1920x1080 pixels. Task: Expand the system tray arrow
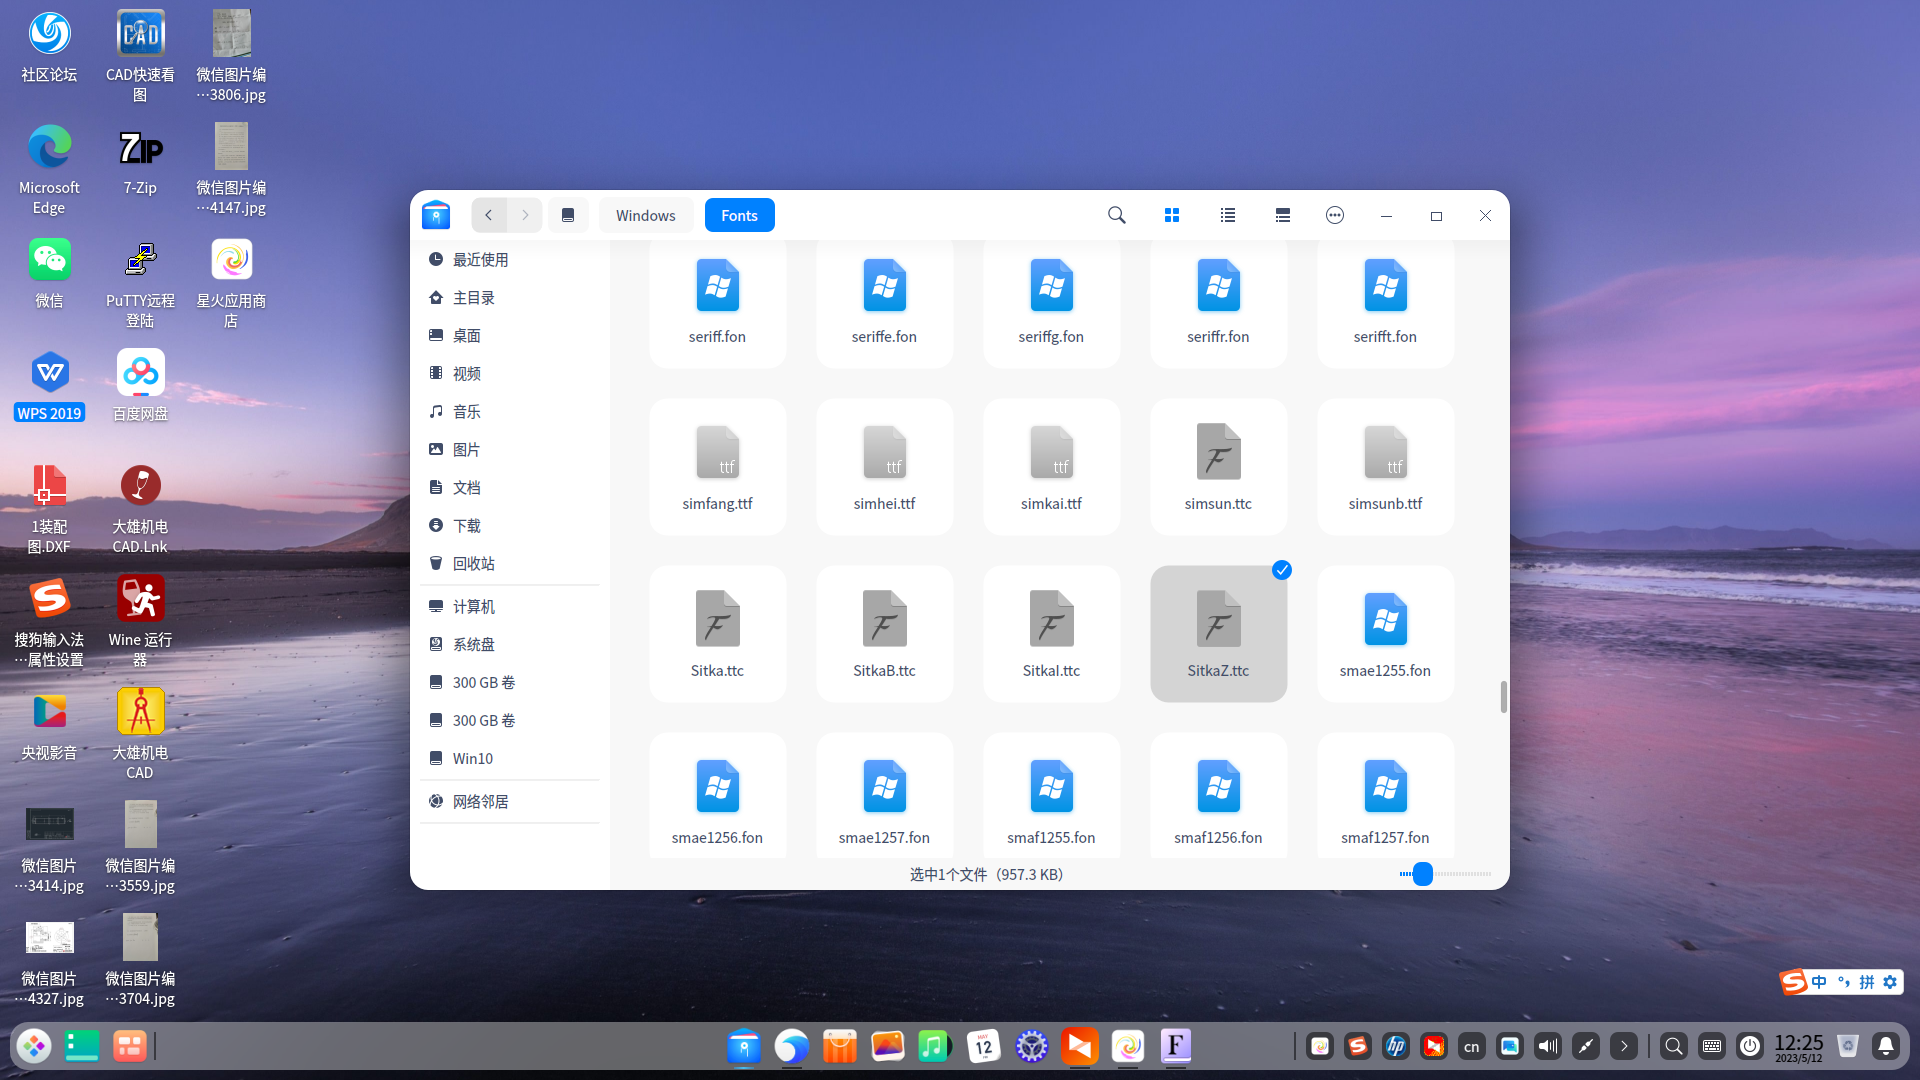point(1624,1046)
